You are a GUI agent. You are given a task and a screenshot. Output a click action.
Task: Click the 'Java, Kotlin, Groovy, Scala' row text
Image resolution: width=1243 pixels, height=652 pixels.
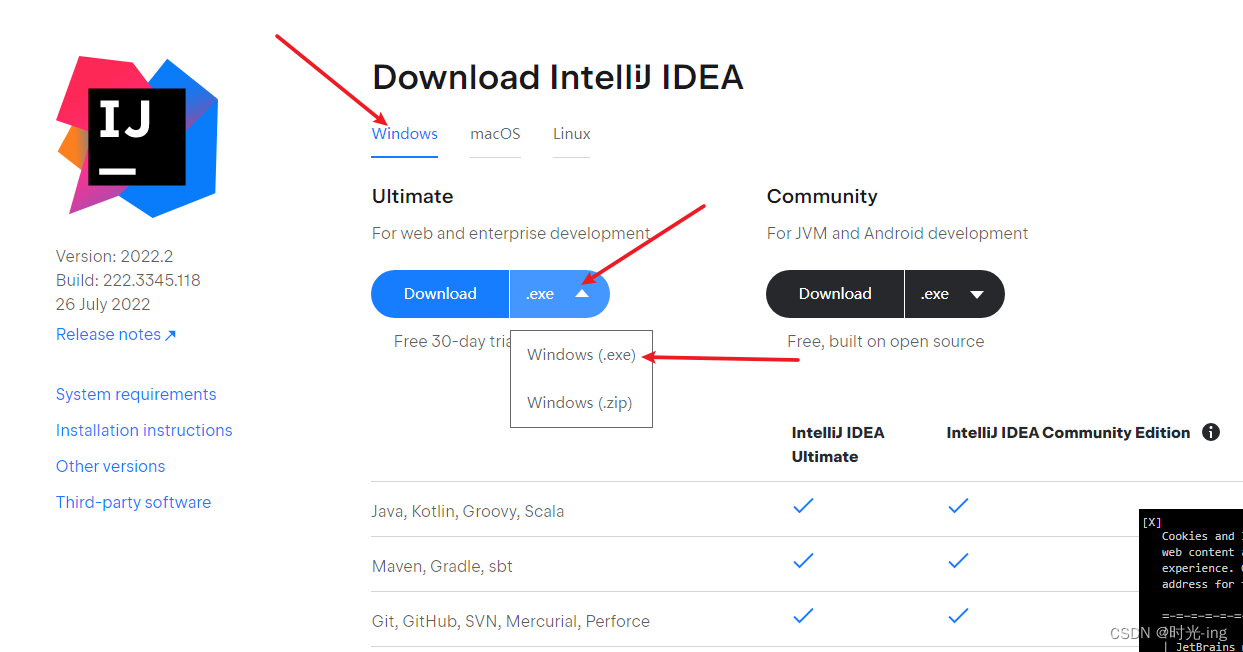tap(468, 511)
